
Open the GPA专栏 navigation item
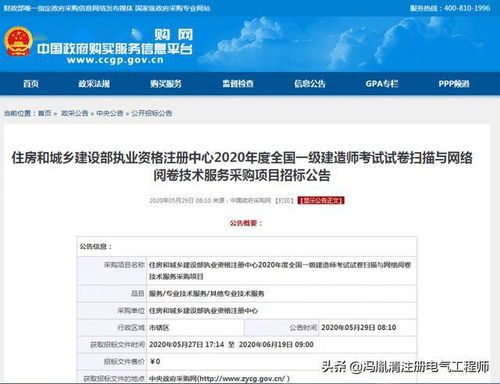(x=382, y=84)
